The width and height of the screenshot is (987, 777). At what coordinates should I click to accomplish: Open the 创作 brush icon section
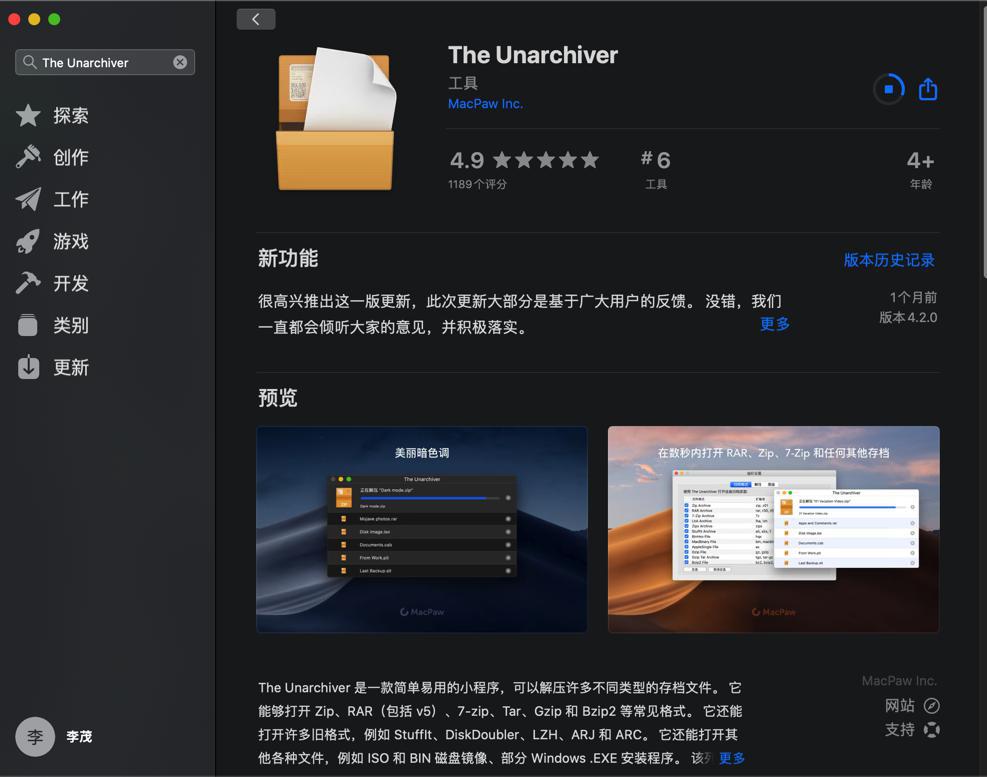coord(28,157)
